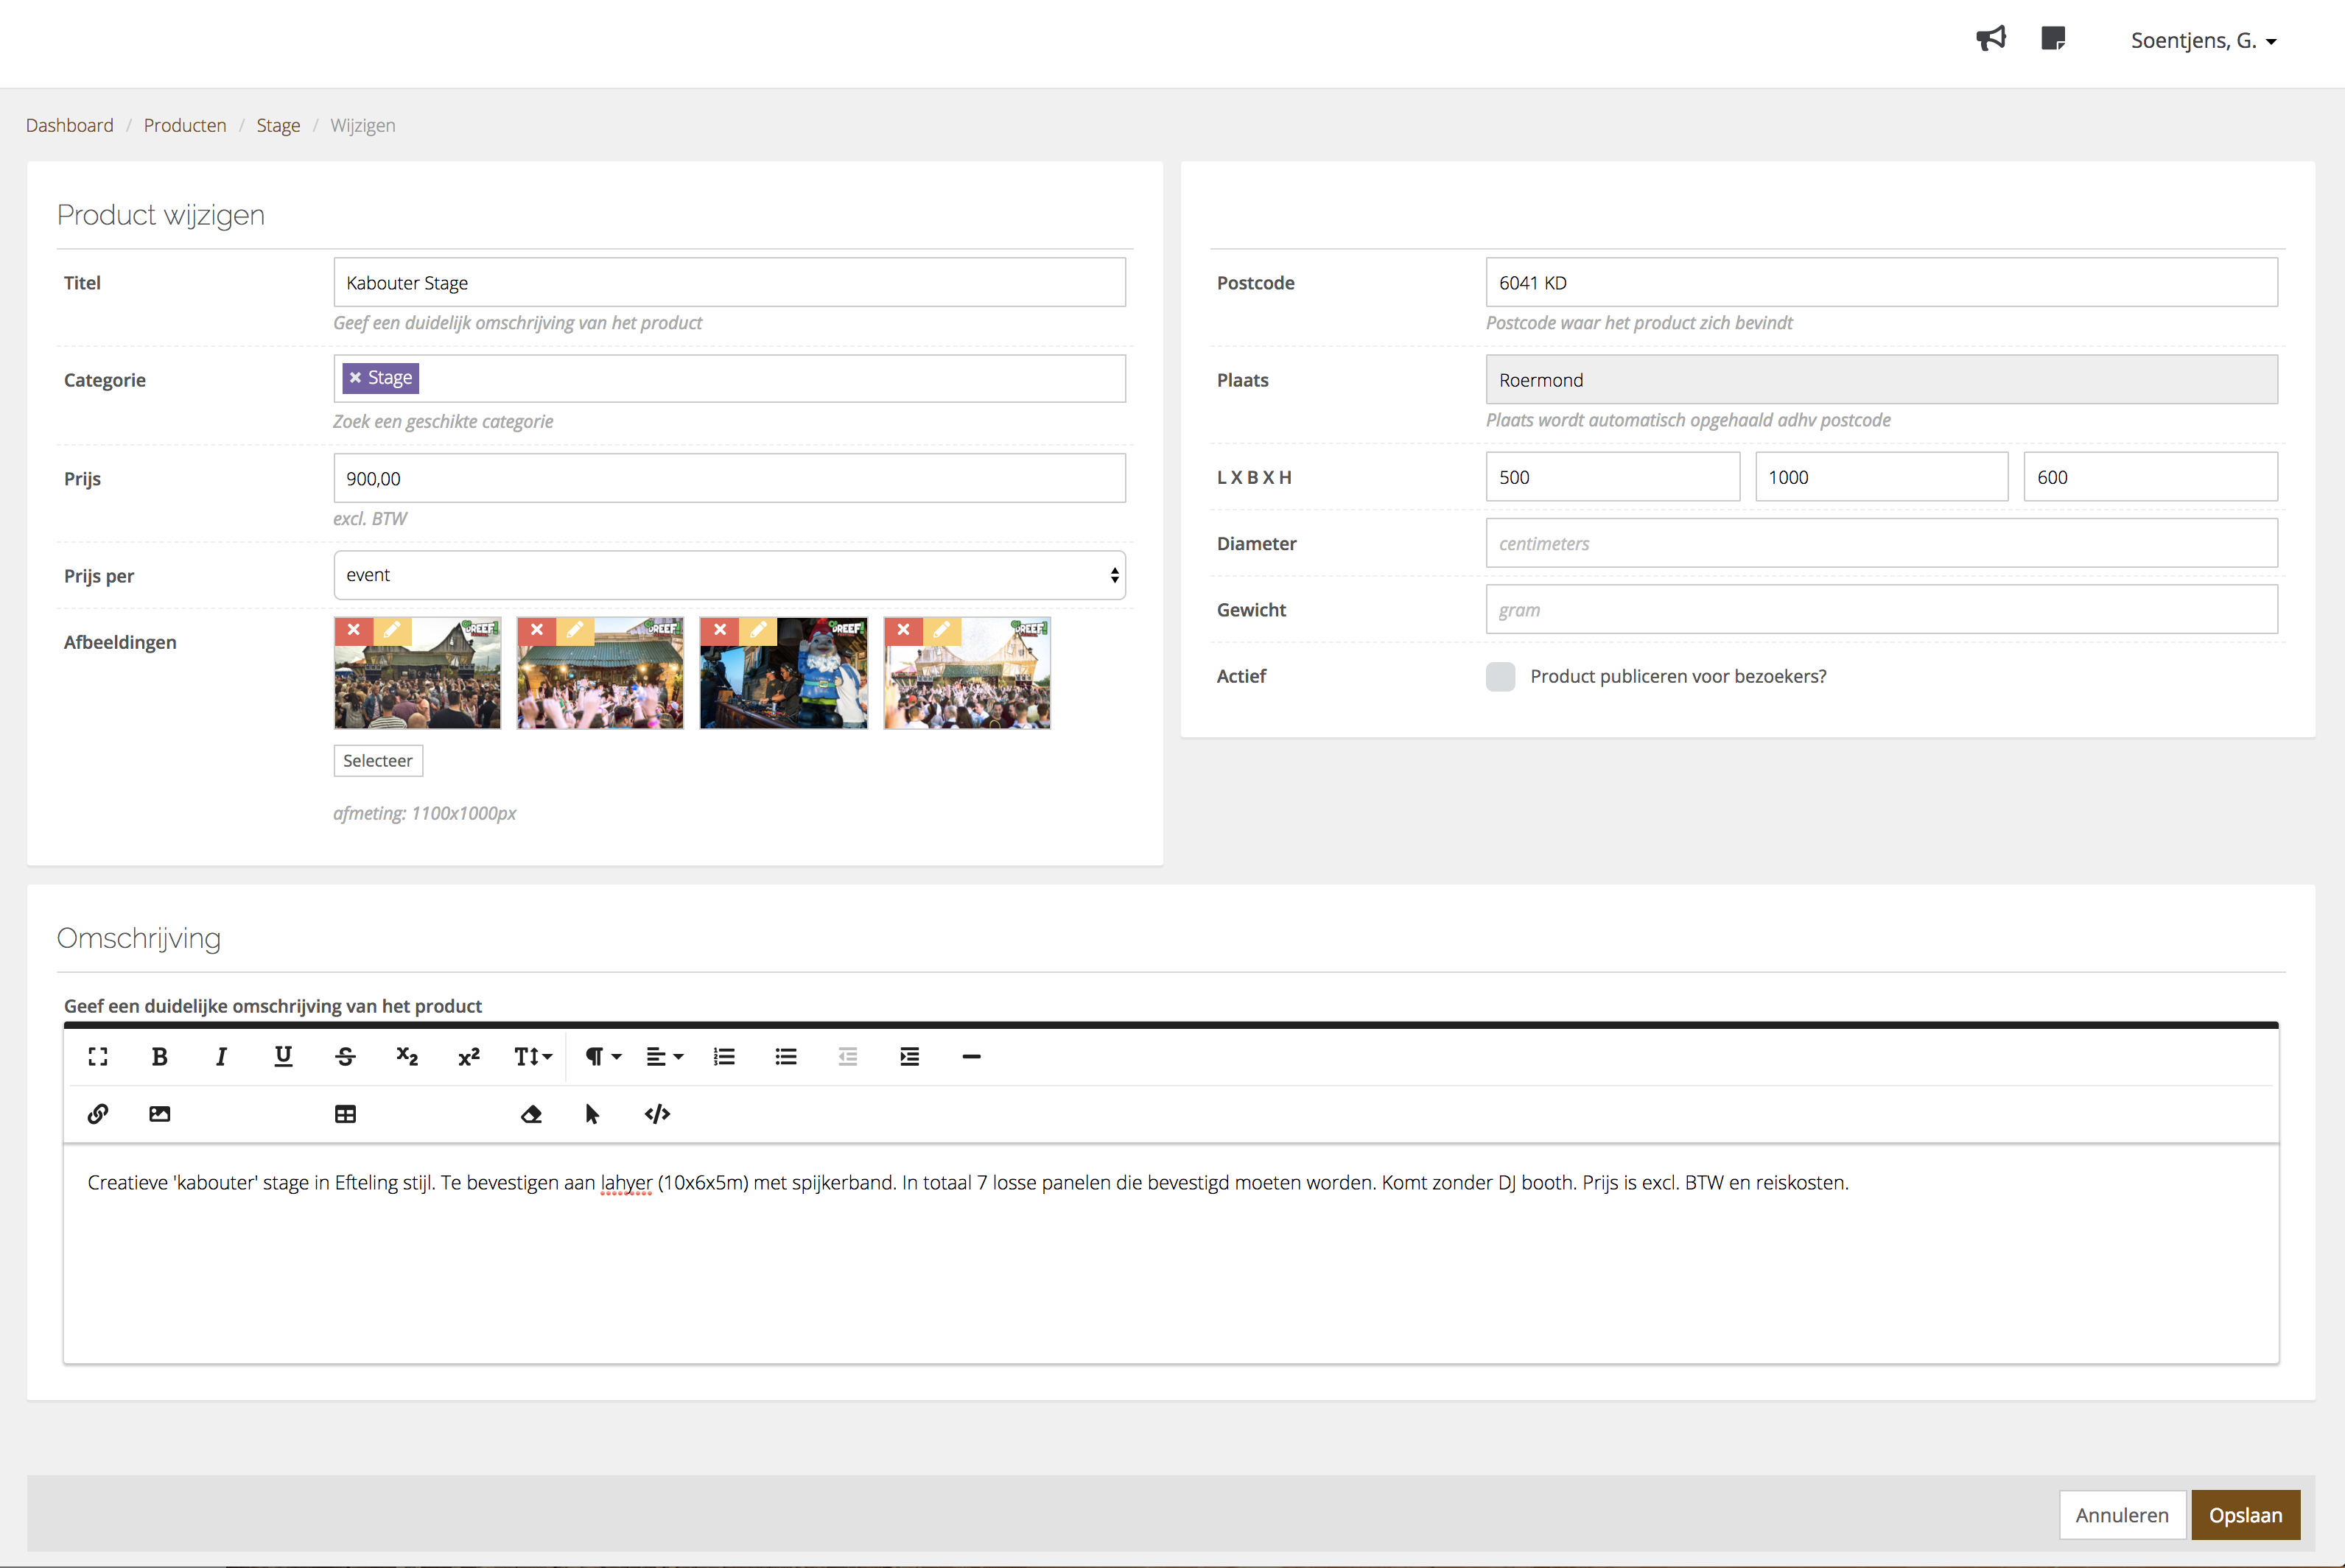Edit the fourth product image
The width and height of the screenshot is (2345, 1568).
[x=941, y=630]
